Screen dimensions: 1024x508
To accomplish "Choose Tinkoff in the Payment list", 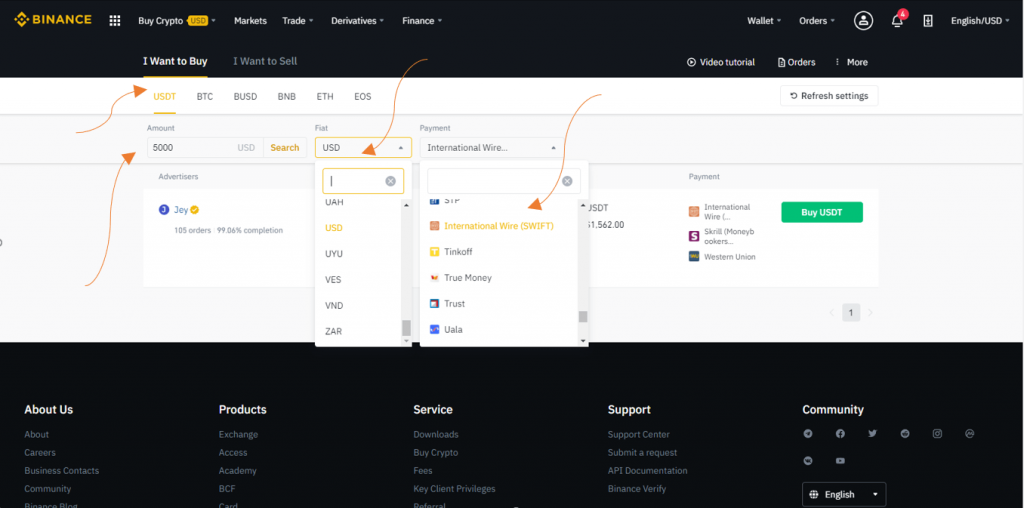I will coord(458,251).
